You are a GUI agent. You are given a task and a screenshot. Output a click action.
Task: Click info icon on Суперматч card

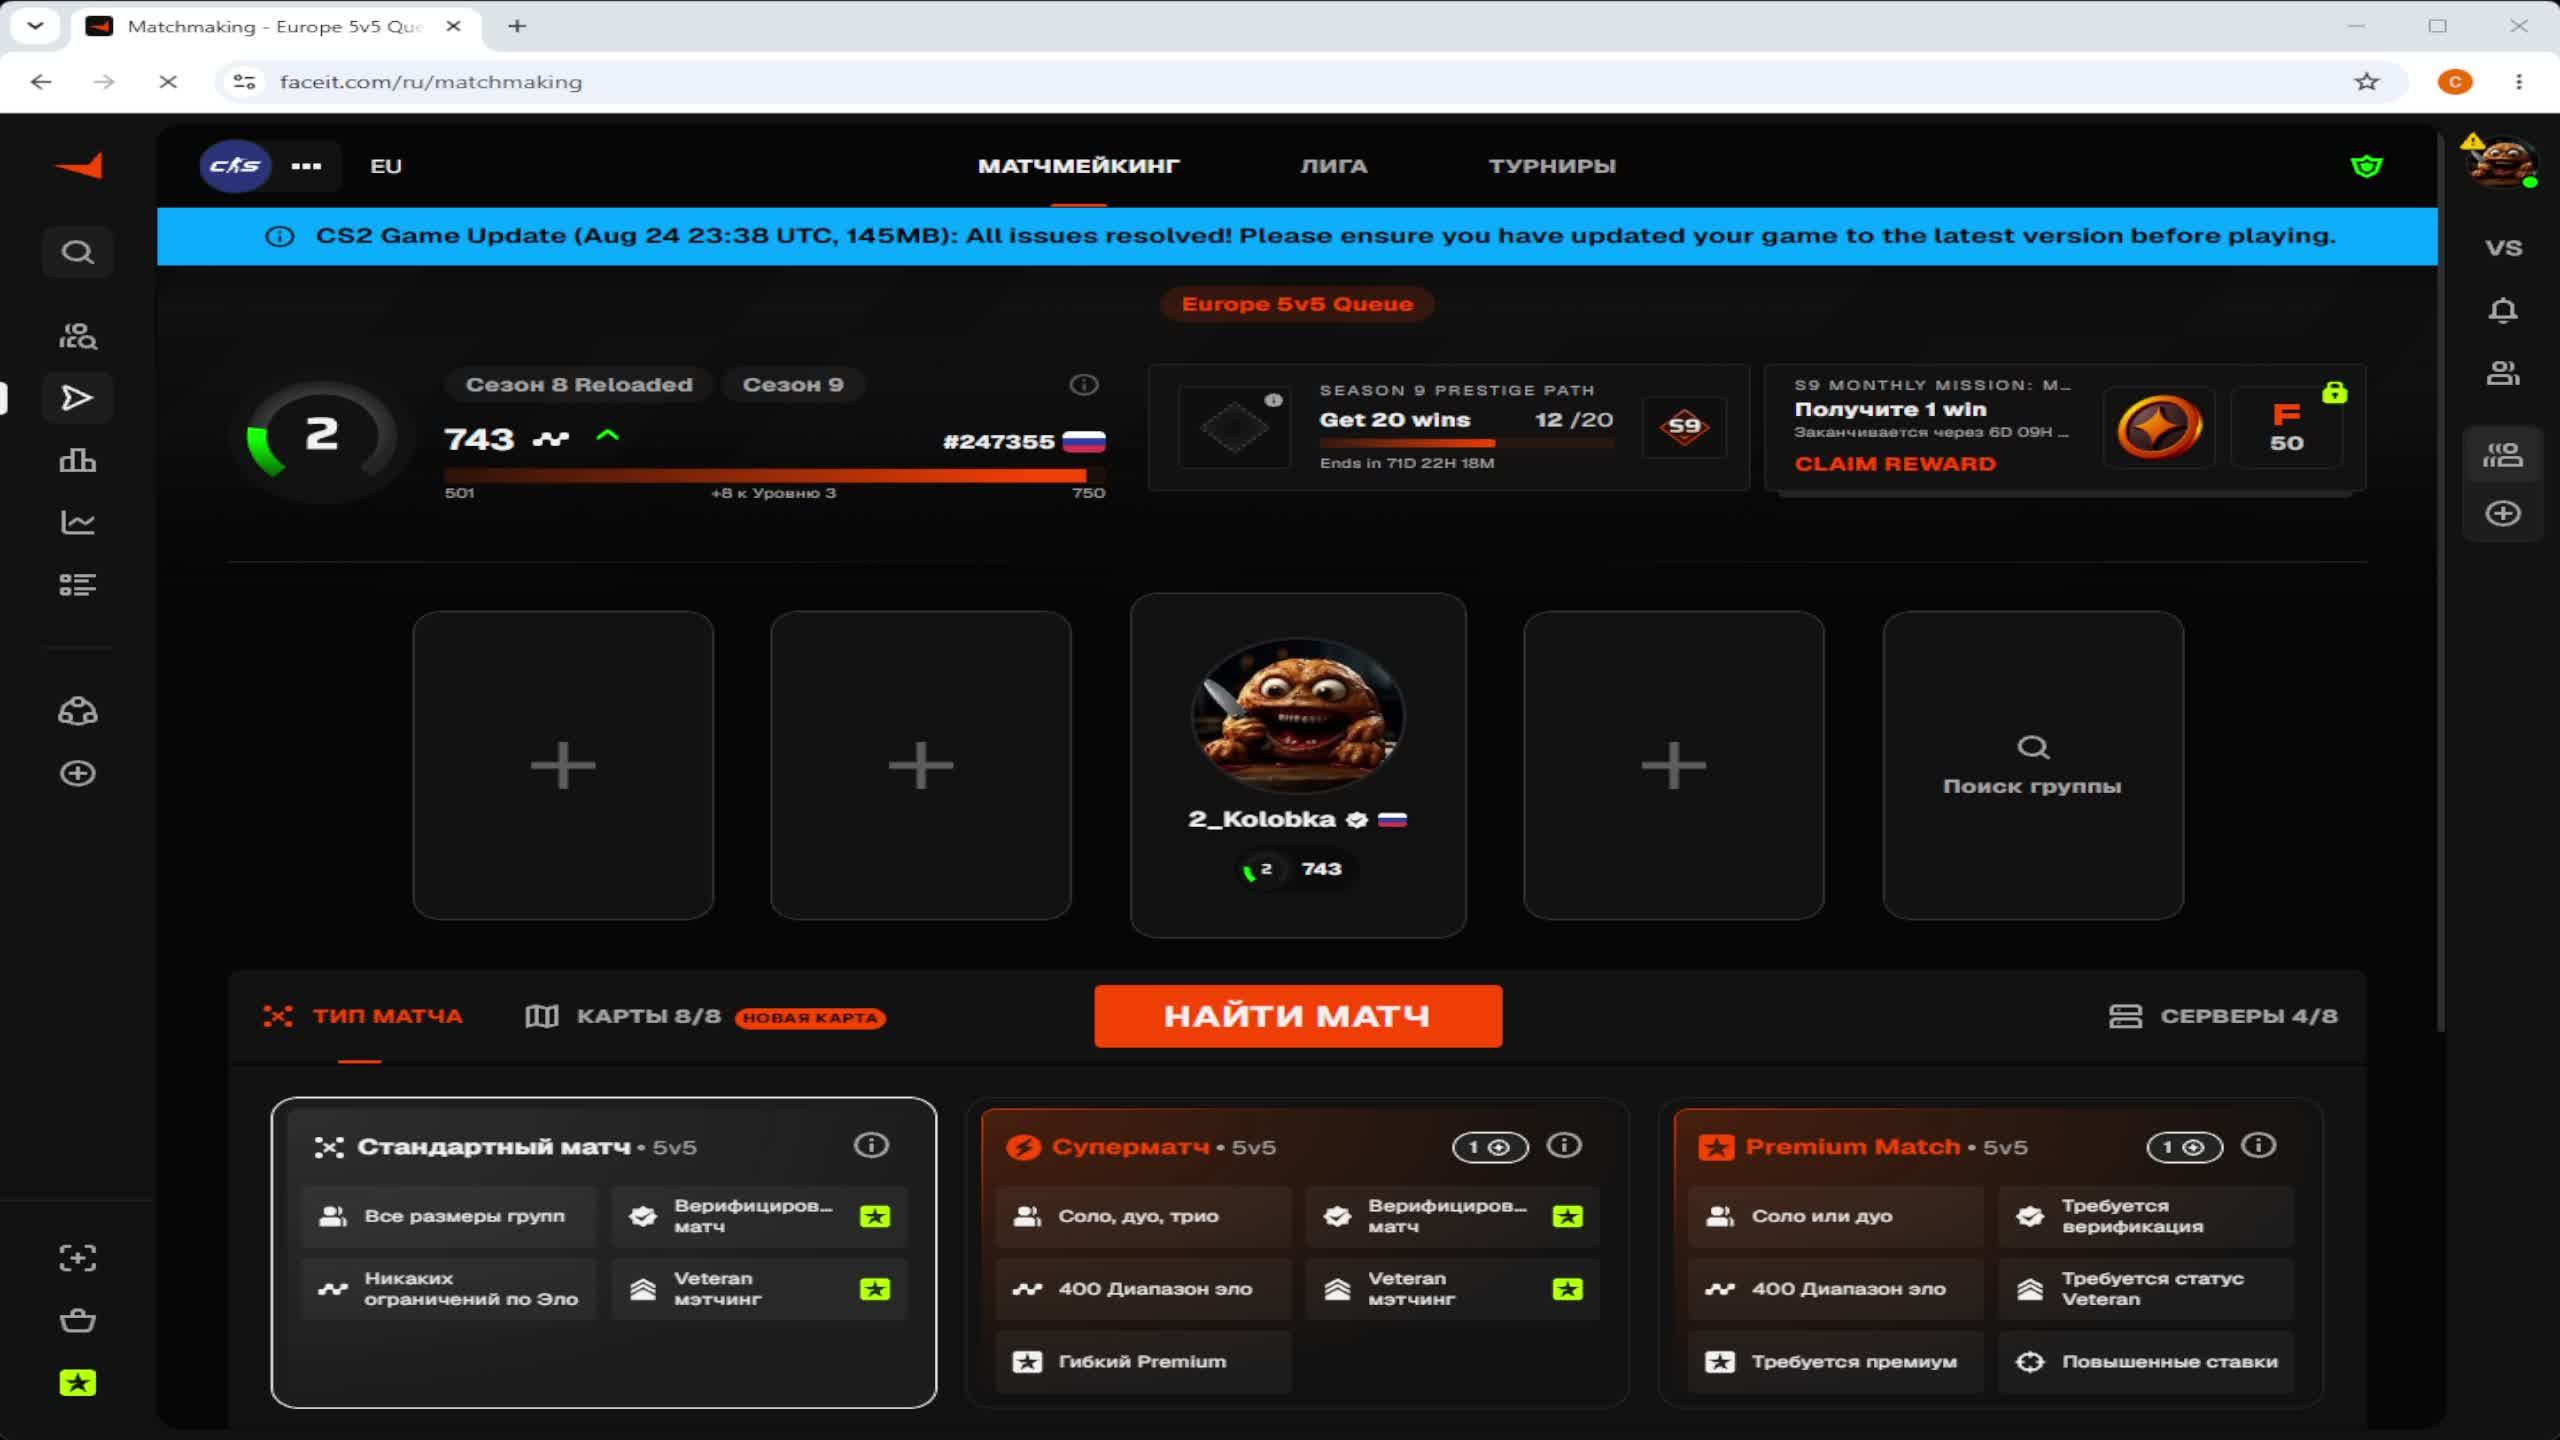1564,1145
